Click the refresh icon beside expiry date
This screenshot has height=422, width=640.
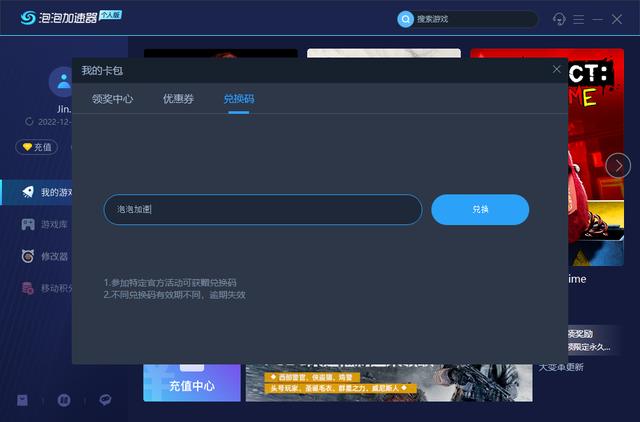coord(29,122)
